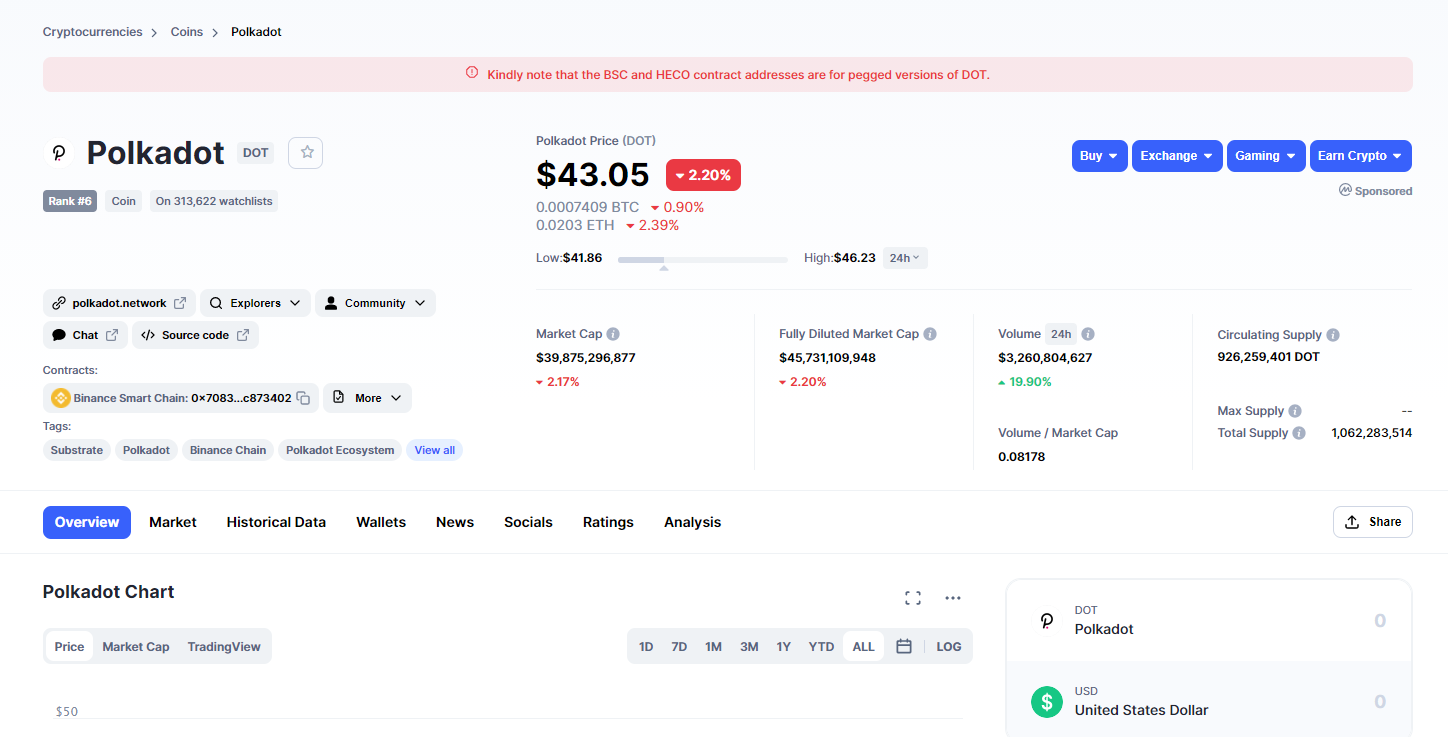Switch chart view to Market Cap
Image resolution: width=1448 pixels, height=737 pixels.
136,647
